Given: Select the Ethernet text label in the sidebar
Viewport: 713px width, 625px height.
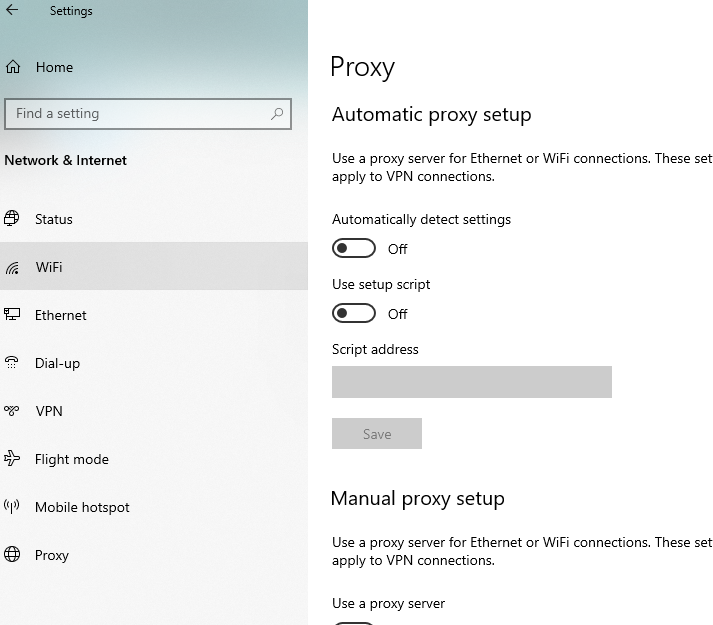Looking at the screenshot, I should [61, 315].
